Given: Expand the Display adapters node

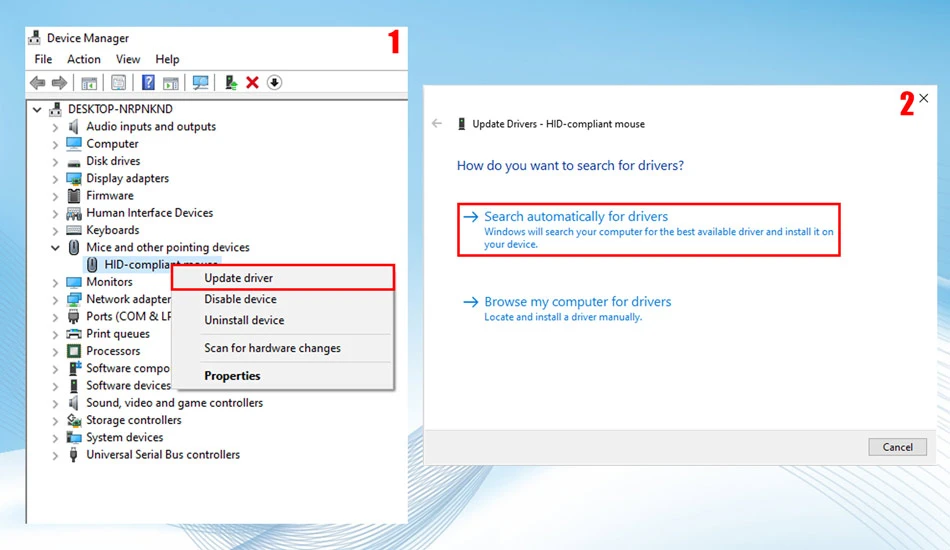Looking at the screenshot, I should 55,179.
